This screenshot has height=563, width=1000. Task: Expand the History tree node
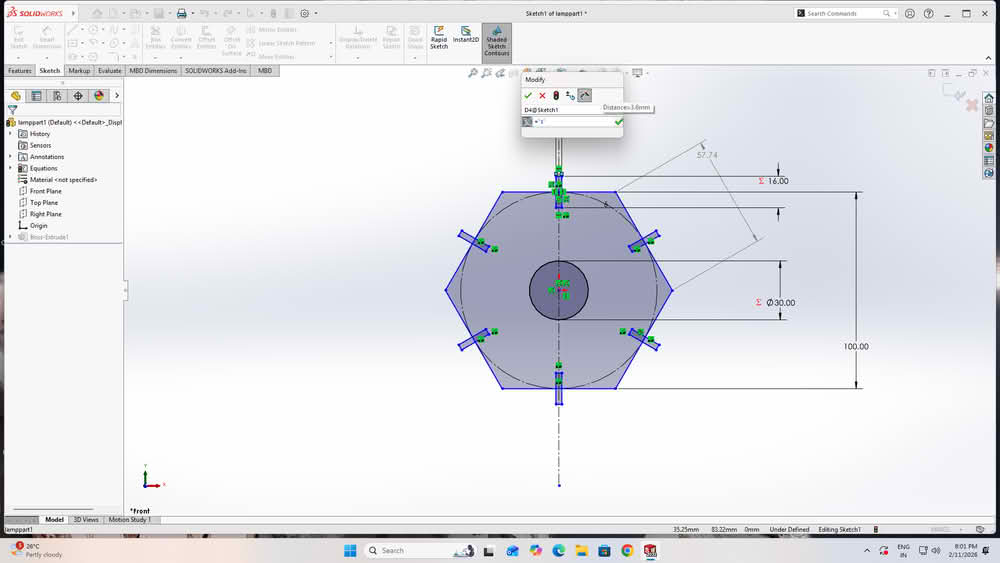10,134
